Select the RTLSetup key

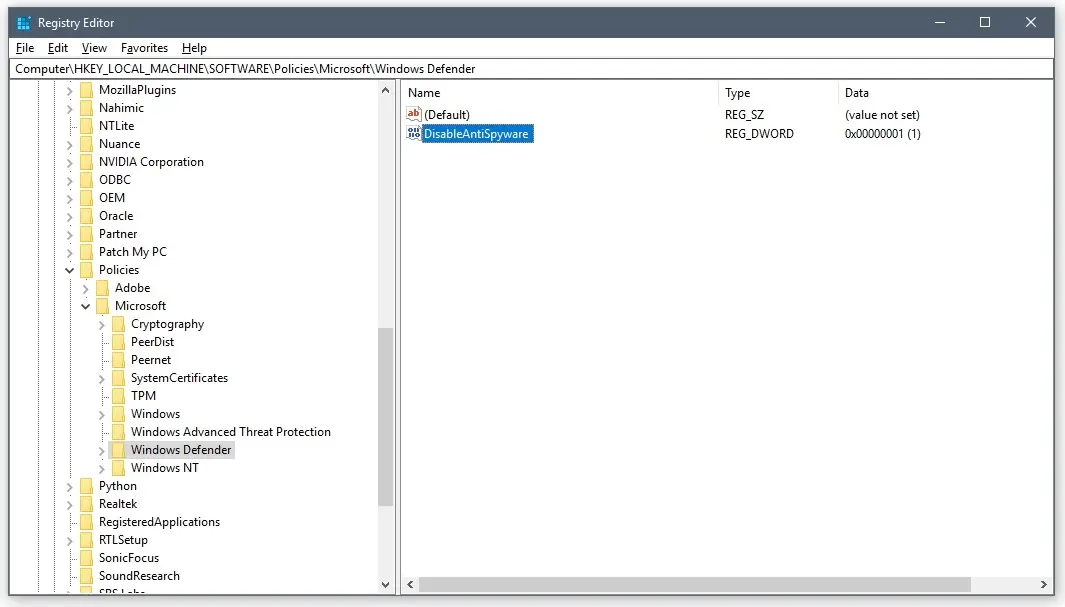pyautogui.click(x=123, y=540)
